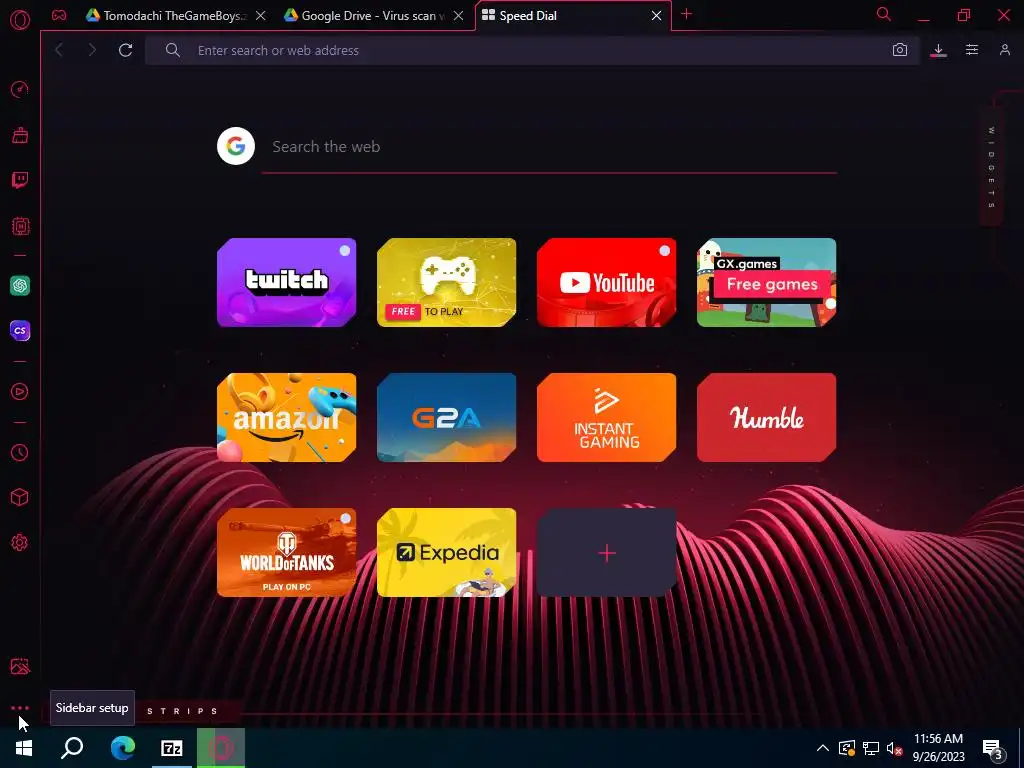
Task: Open GX Control speedometer in sidebar
Action: pyautogui.click(x=20, y=89)
